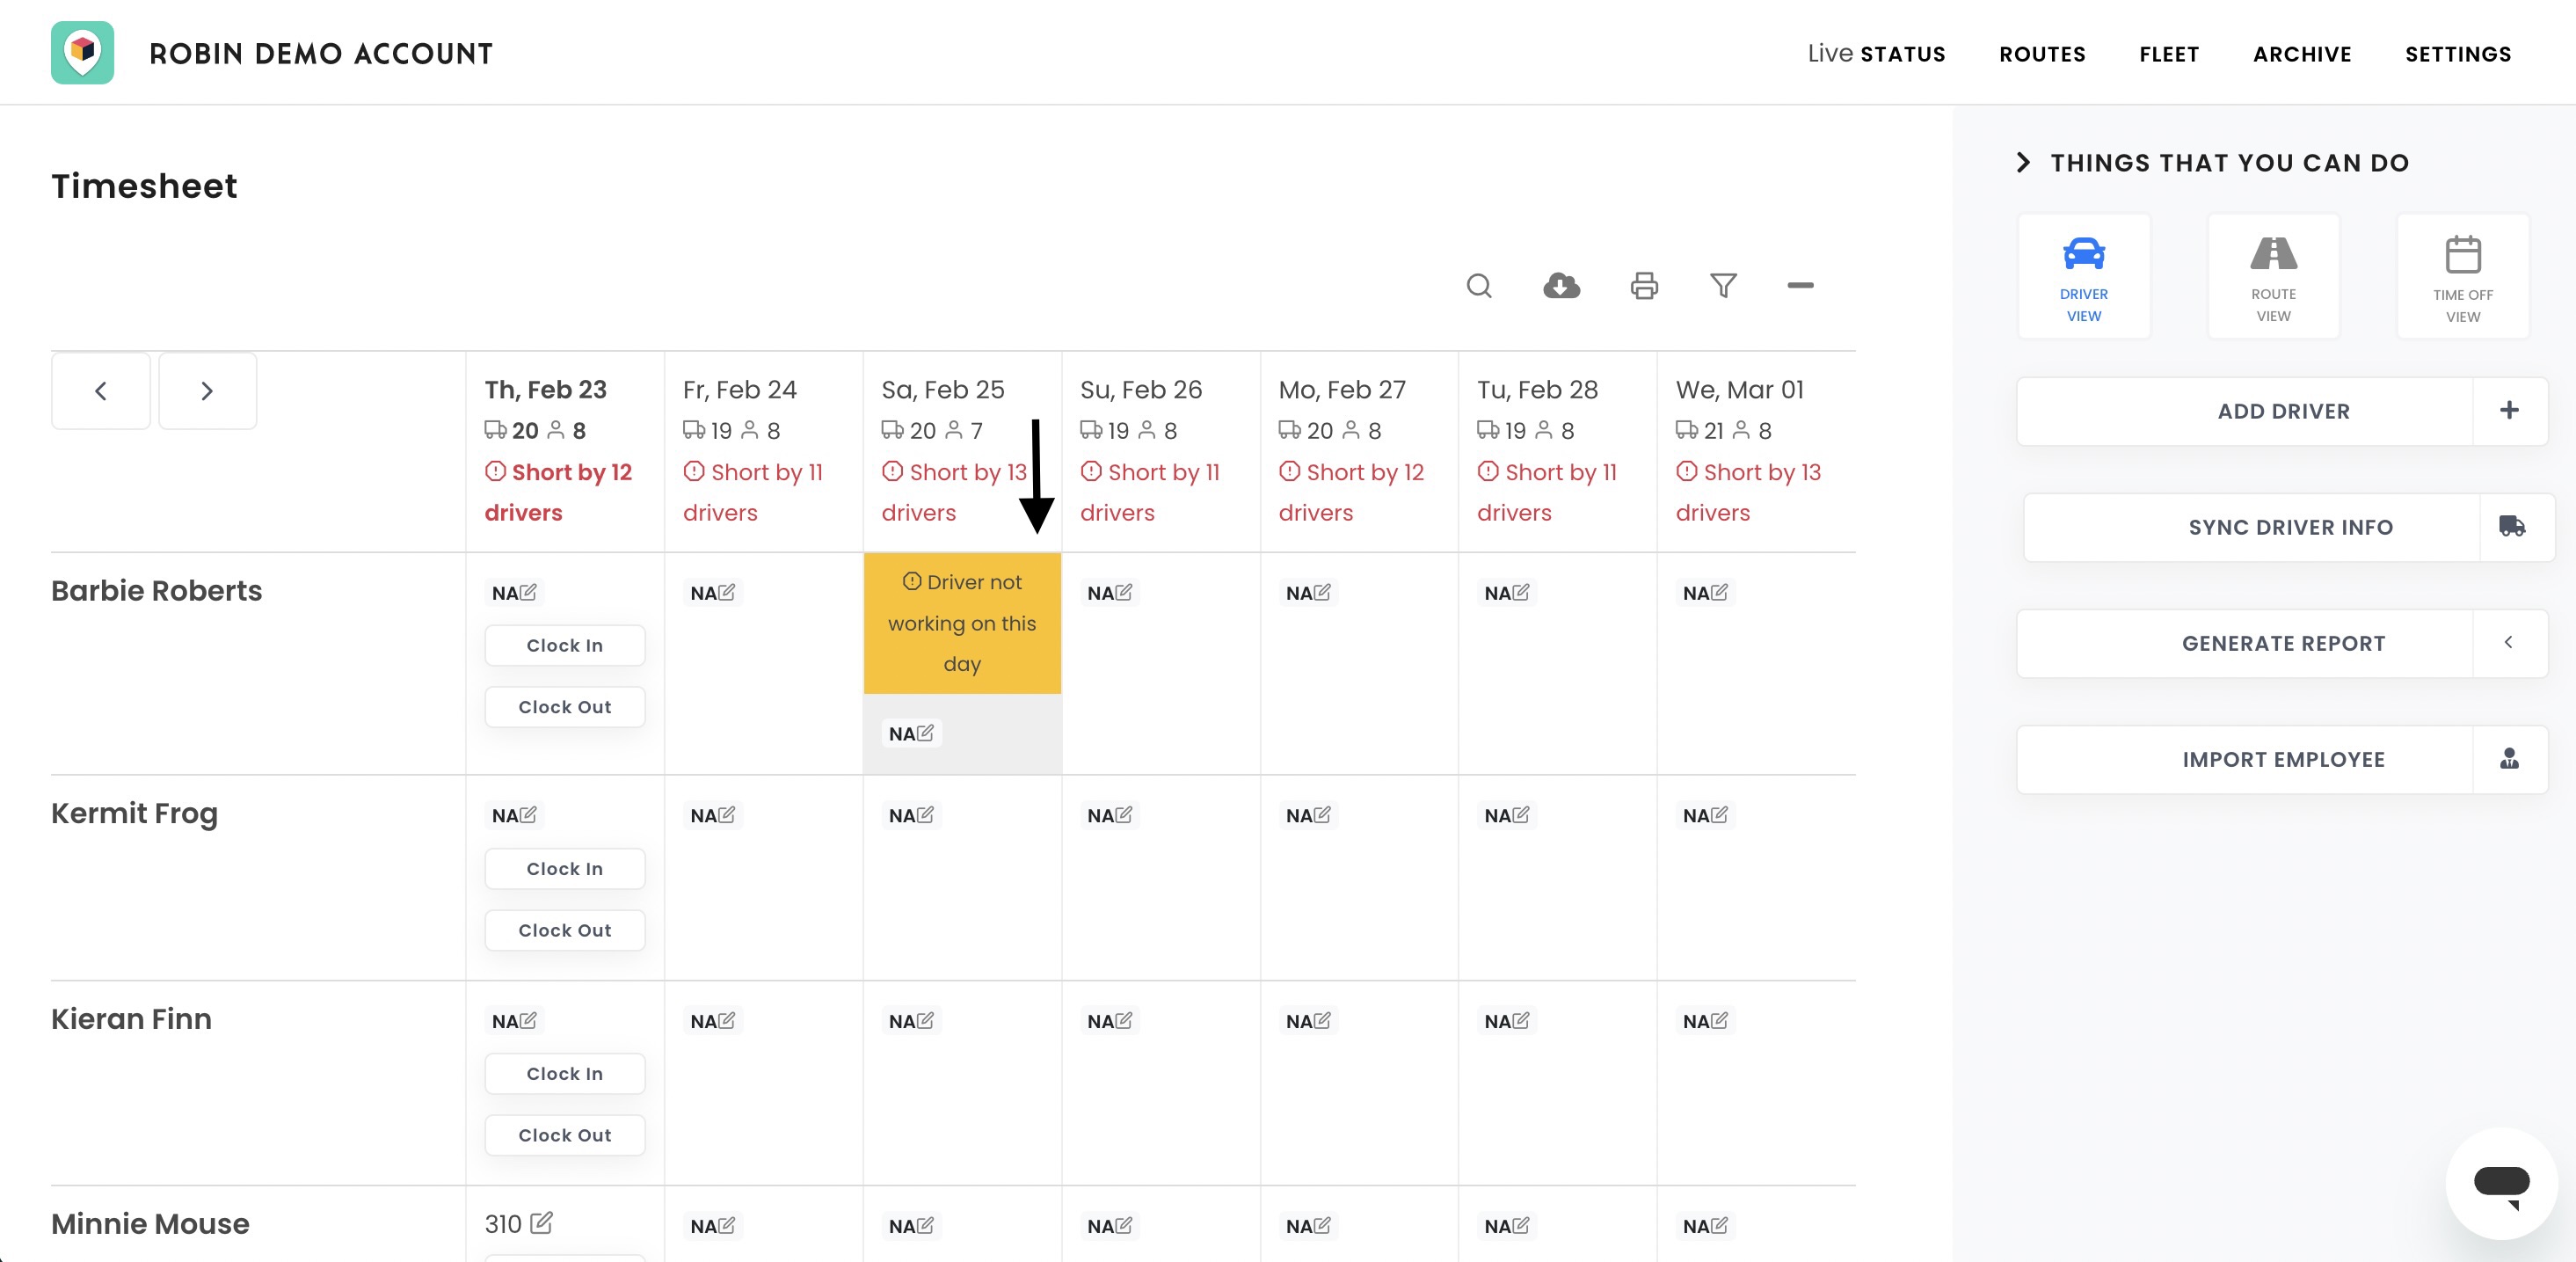Screen dimensions: 2576x1262
Task: Open Time Off View calendar icon
Action: [2462, 254]
